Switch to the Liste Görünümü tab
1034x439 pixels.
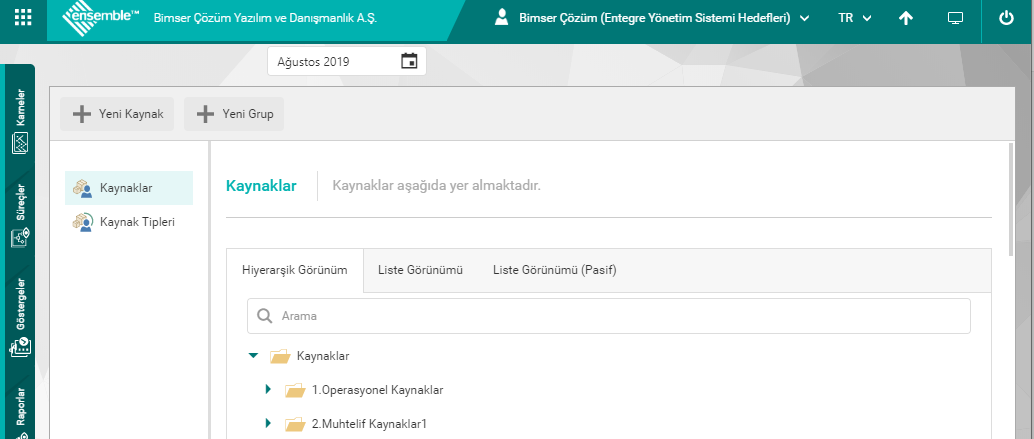coord(420,270)
